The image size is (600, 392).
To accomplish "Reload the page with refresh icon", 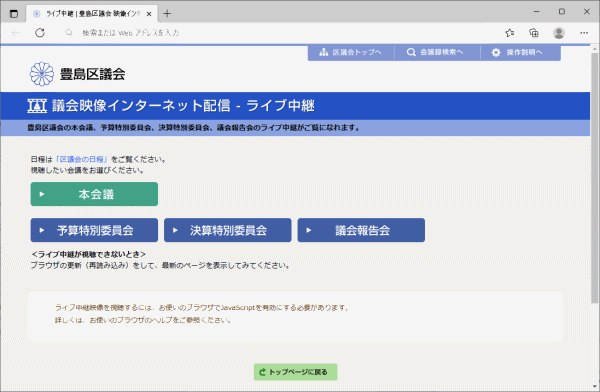I will pyautogui.click(x=40, y=33).
